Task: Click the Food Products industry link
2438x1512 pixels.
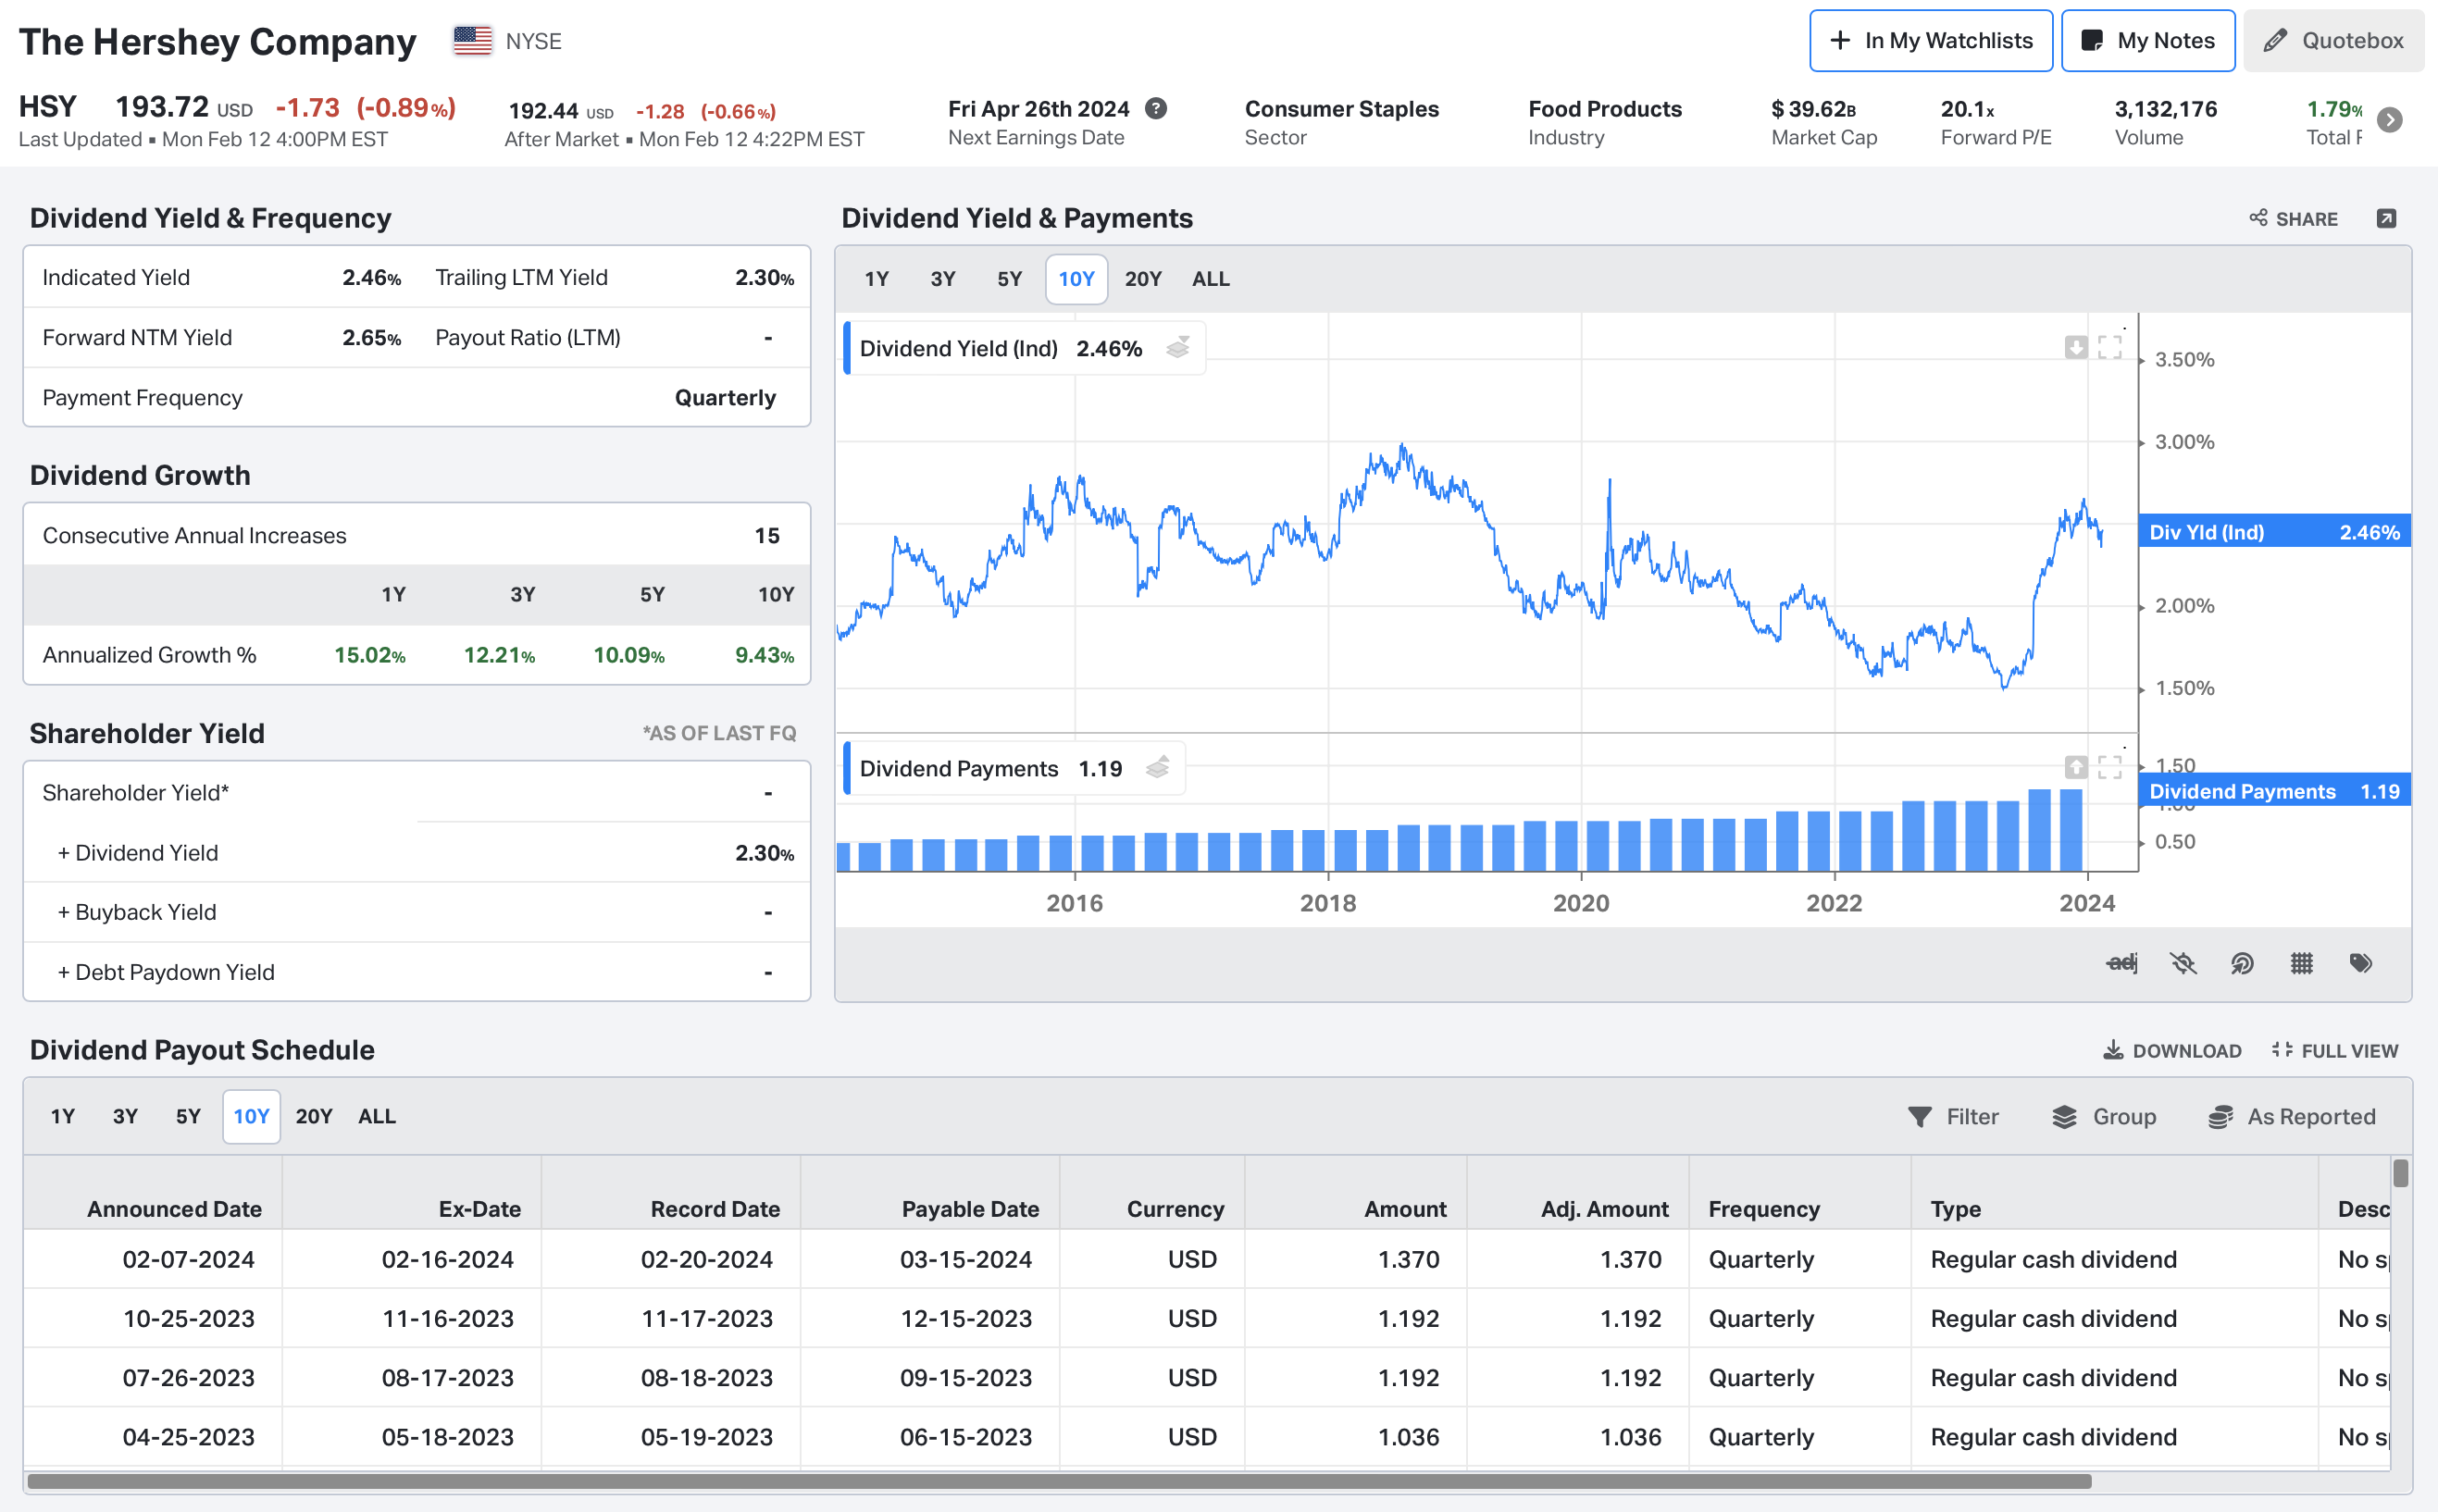Action: pyautogui.click(x=1605, y=108)
